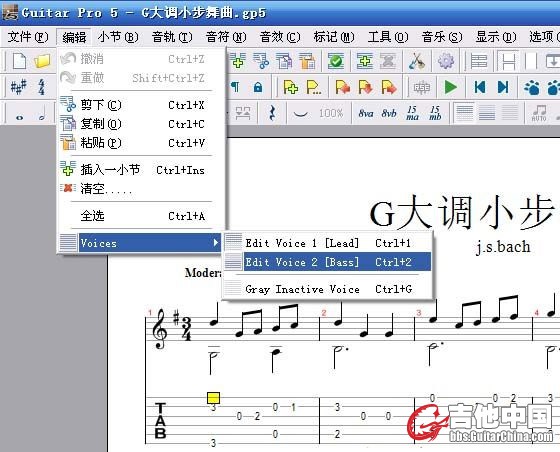Screen dimensions: 560x452
Task: Open the gear settings toolbar icon
Action: point(446,61)
